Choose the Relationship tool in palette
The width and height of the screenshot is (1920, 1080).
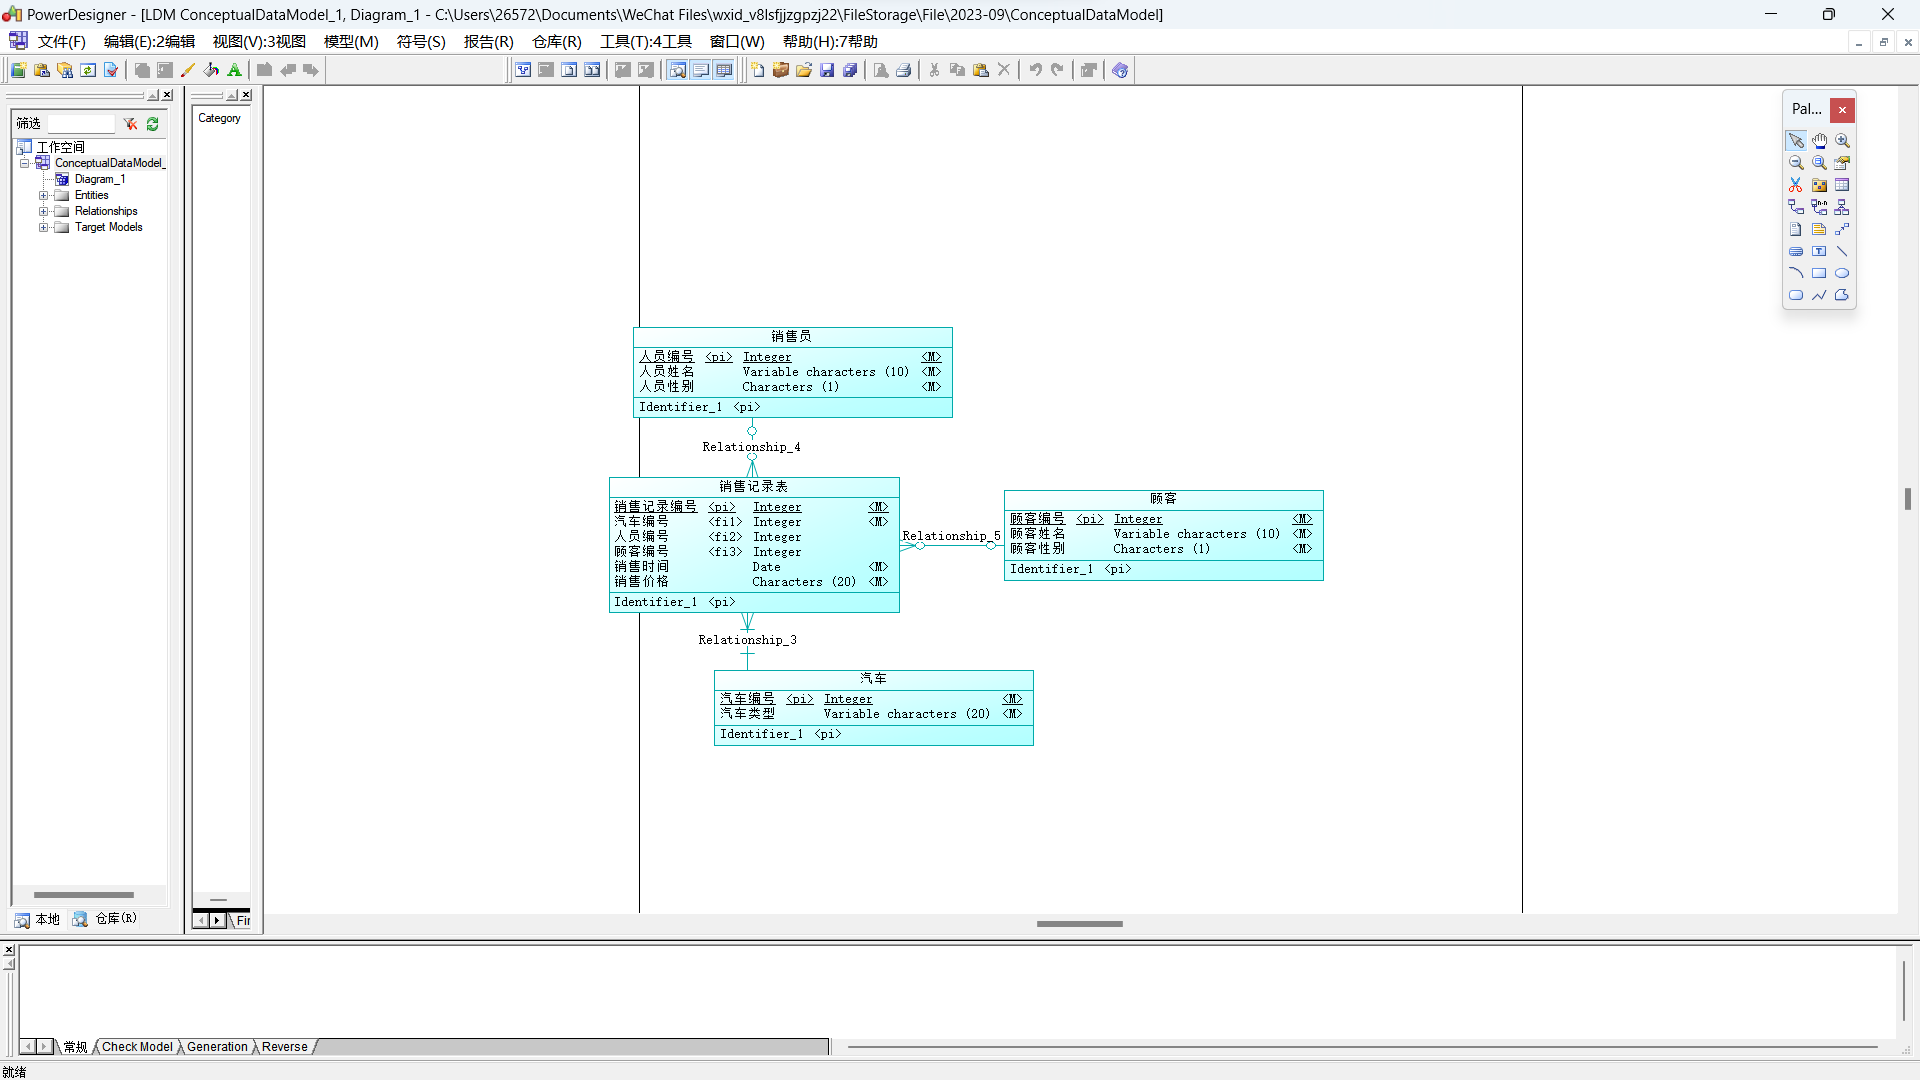tap(1796, 207)
